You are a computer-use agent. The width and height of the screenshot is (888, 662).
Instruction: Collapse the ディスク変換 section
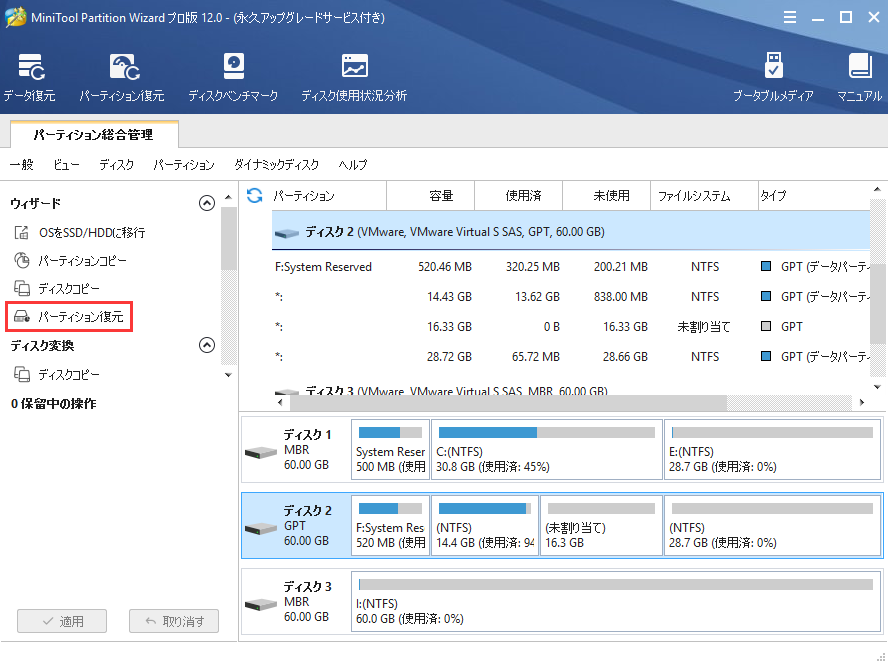pyautogui.click(x=207, y=345)
